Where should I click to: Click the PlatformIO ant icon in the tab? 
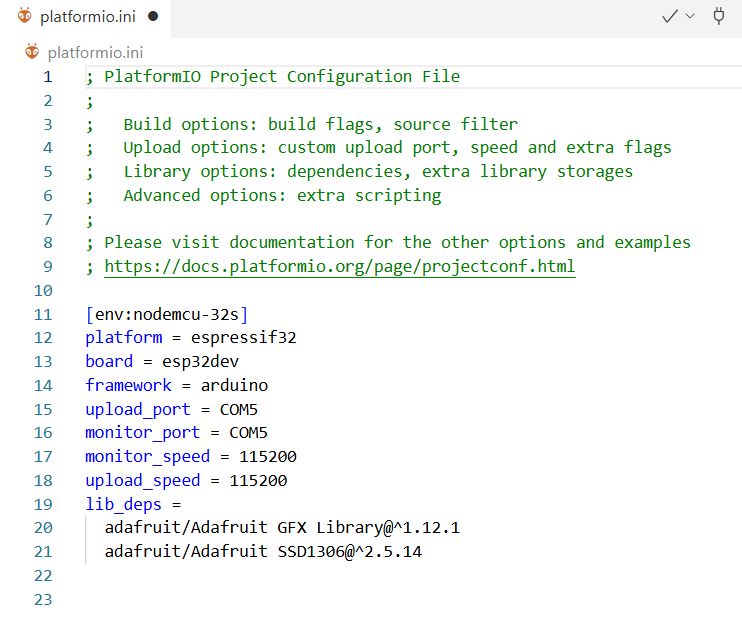24,16
